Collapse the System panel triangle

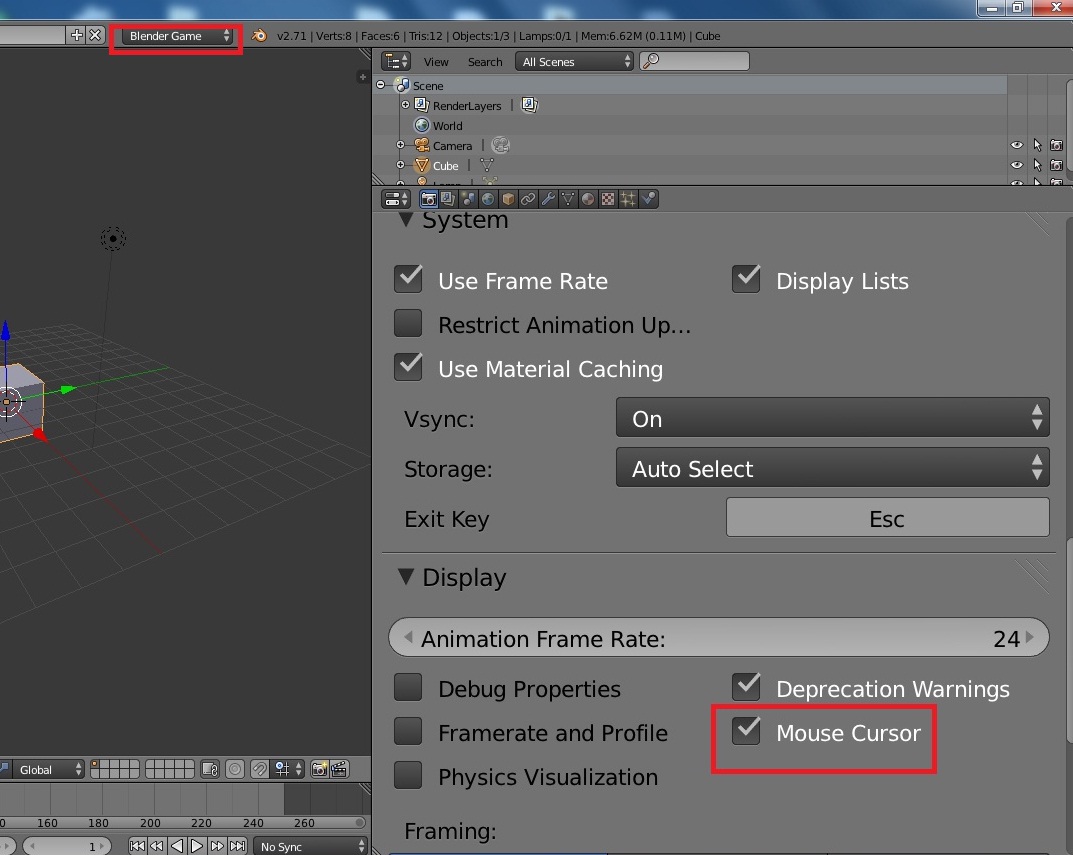[x=406, y=220]
